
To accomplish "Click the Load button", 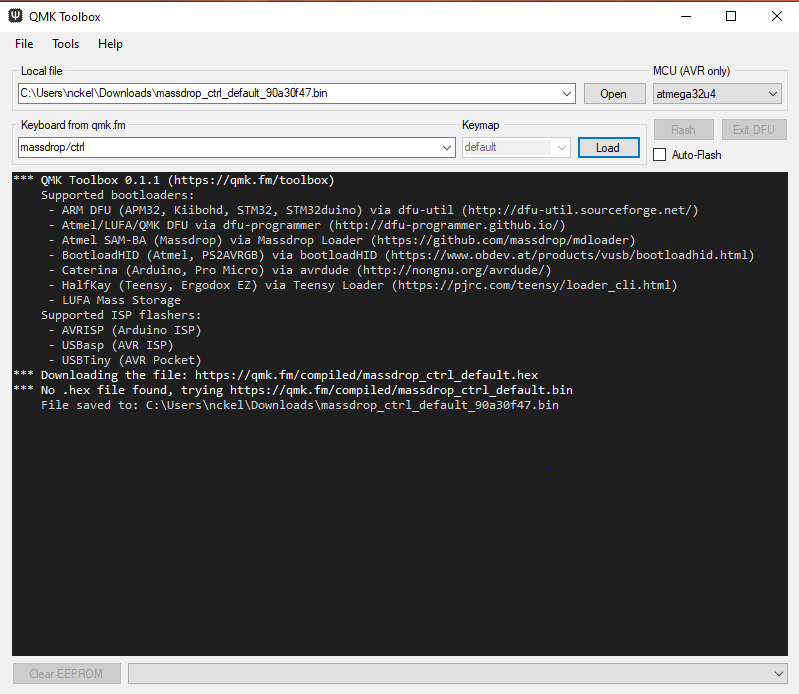I will pyautogui.click(x=608, y=148).
